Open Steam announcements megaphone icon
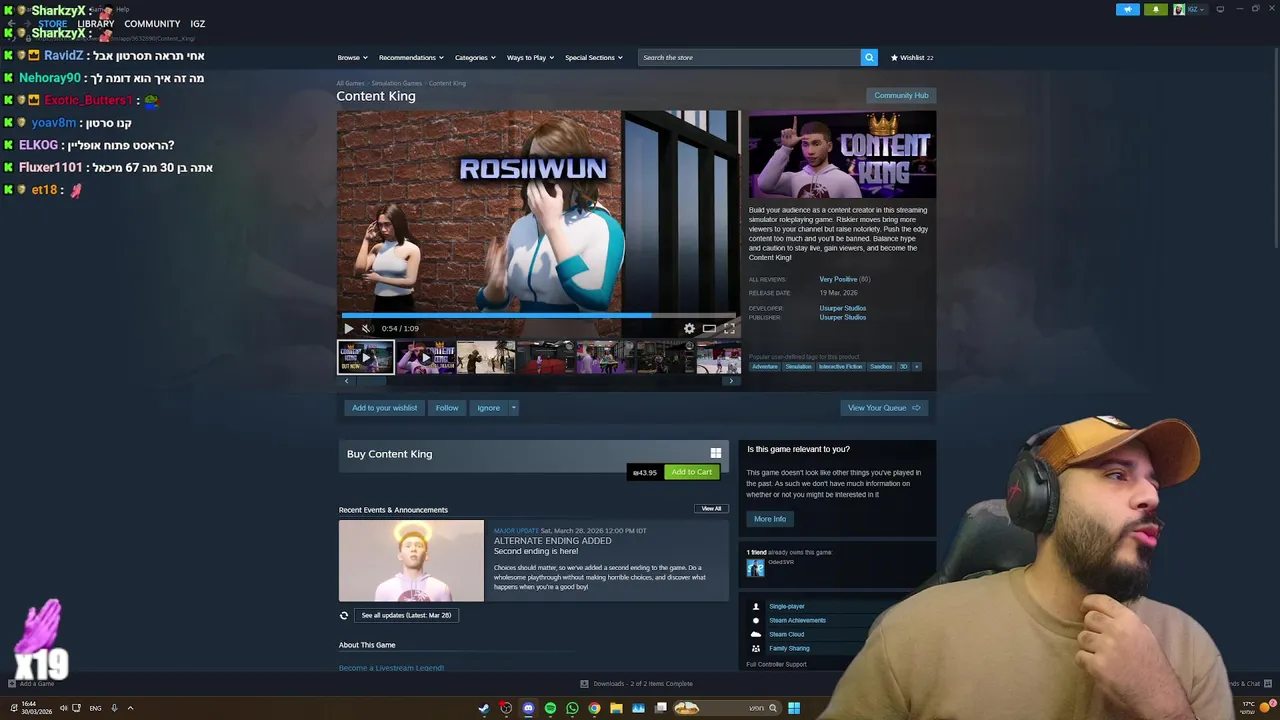The width and height of the screenshot is (1280, 720). 1128,9
